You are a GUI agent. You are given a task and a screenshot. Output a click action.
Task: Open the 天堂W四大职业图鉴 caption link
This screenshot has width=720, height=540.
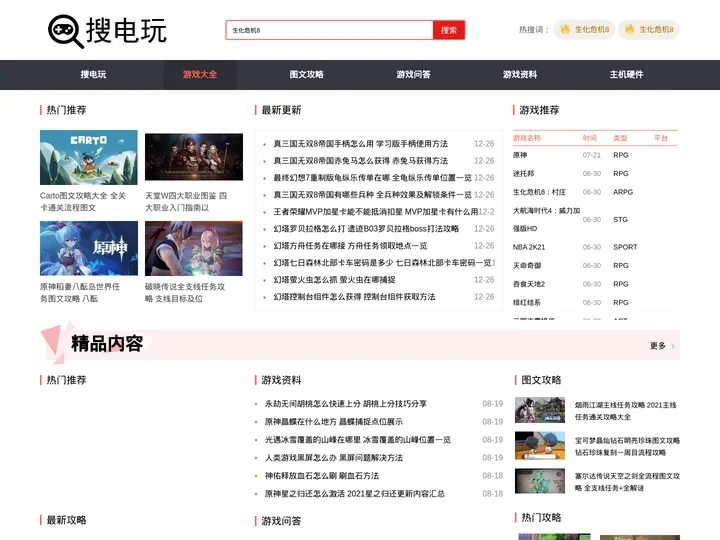(186, 202)
